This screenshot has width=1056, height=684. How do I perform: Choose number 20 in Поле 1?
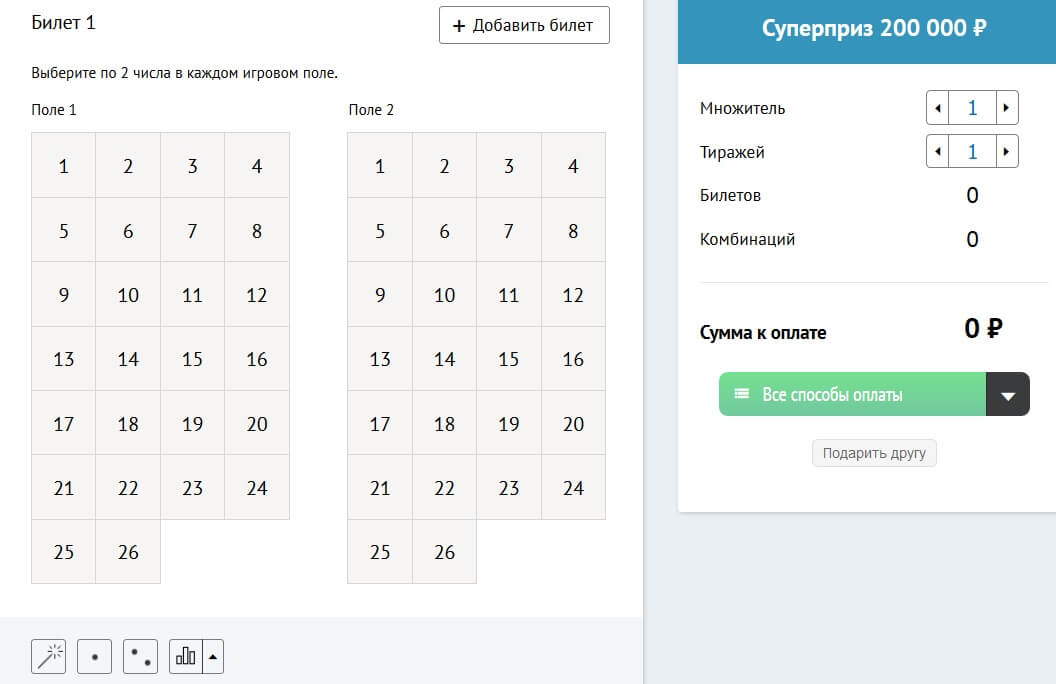pos(257,423)
